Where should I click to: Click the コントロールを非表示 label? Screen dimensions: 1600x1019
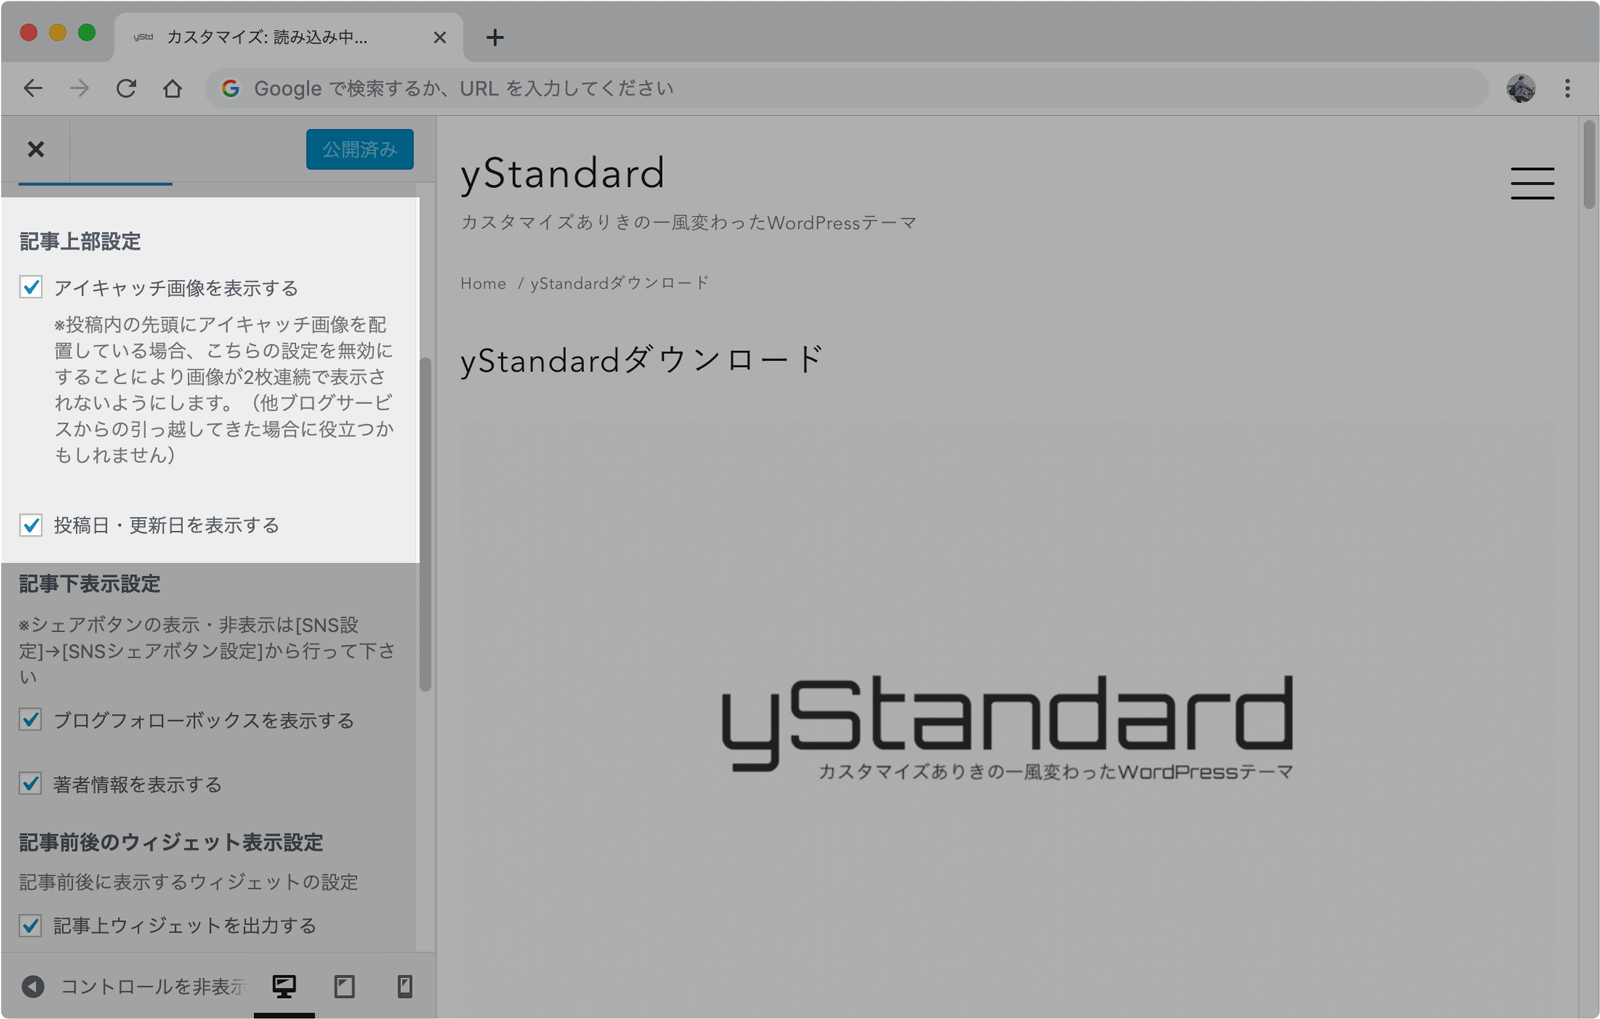[153, 986]
